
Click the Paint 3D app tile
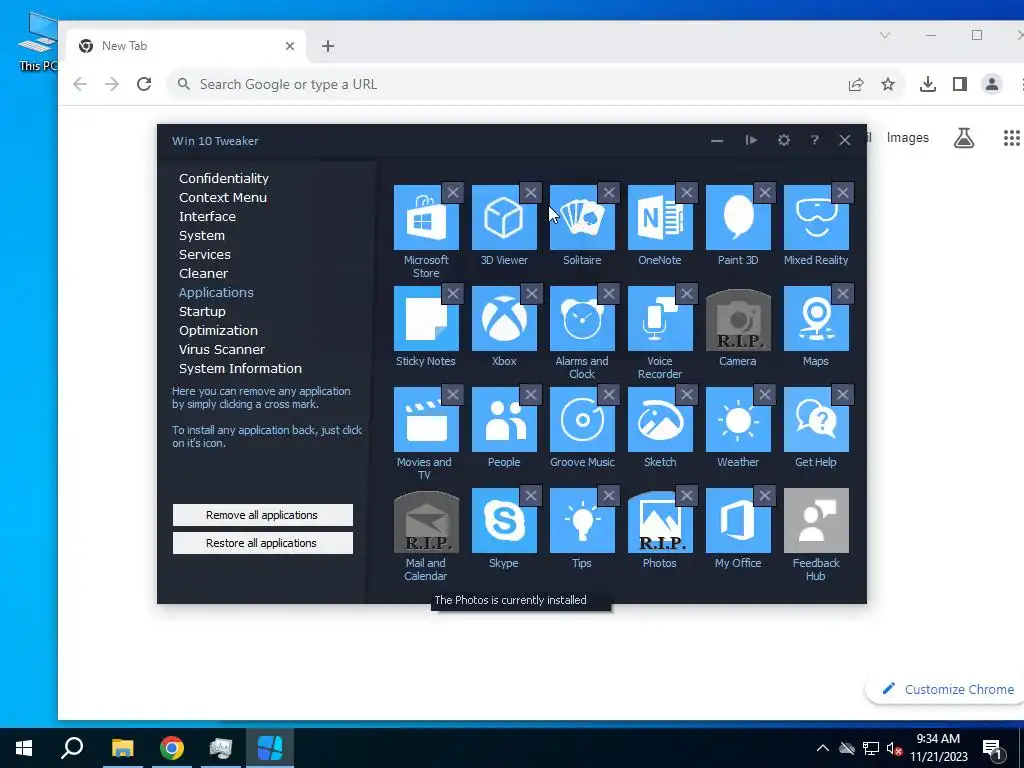click(738, 217)
